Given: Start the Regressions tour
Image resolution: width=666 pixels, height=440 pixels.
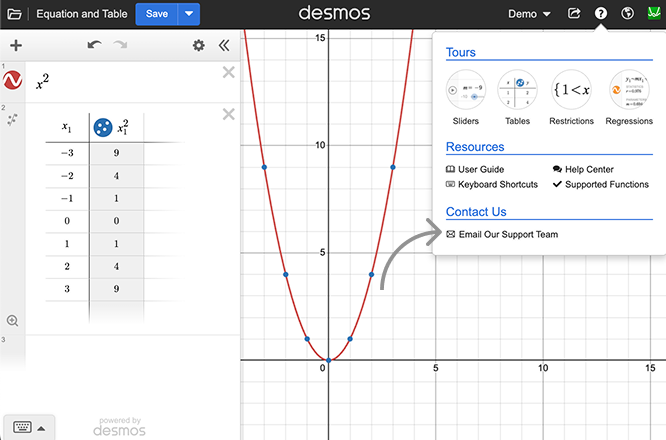Looking at the screenshot, I should (x=628, y=98).
